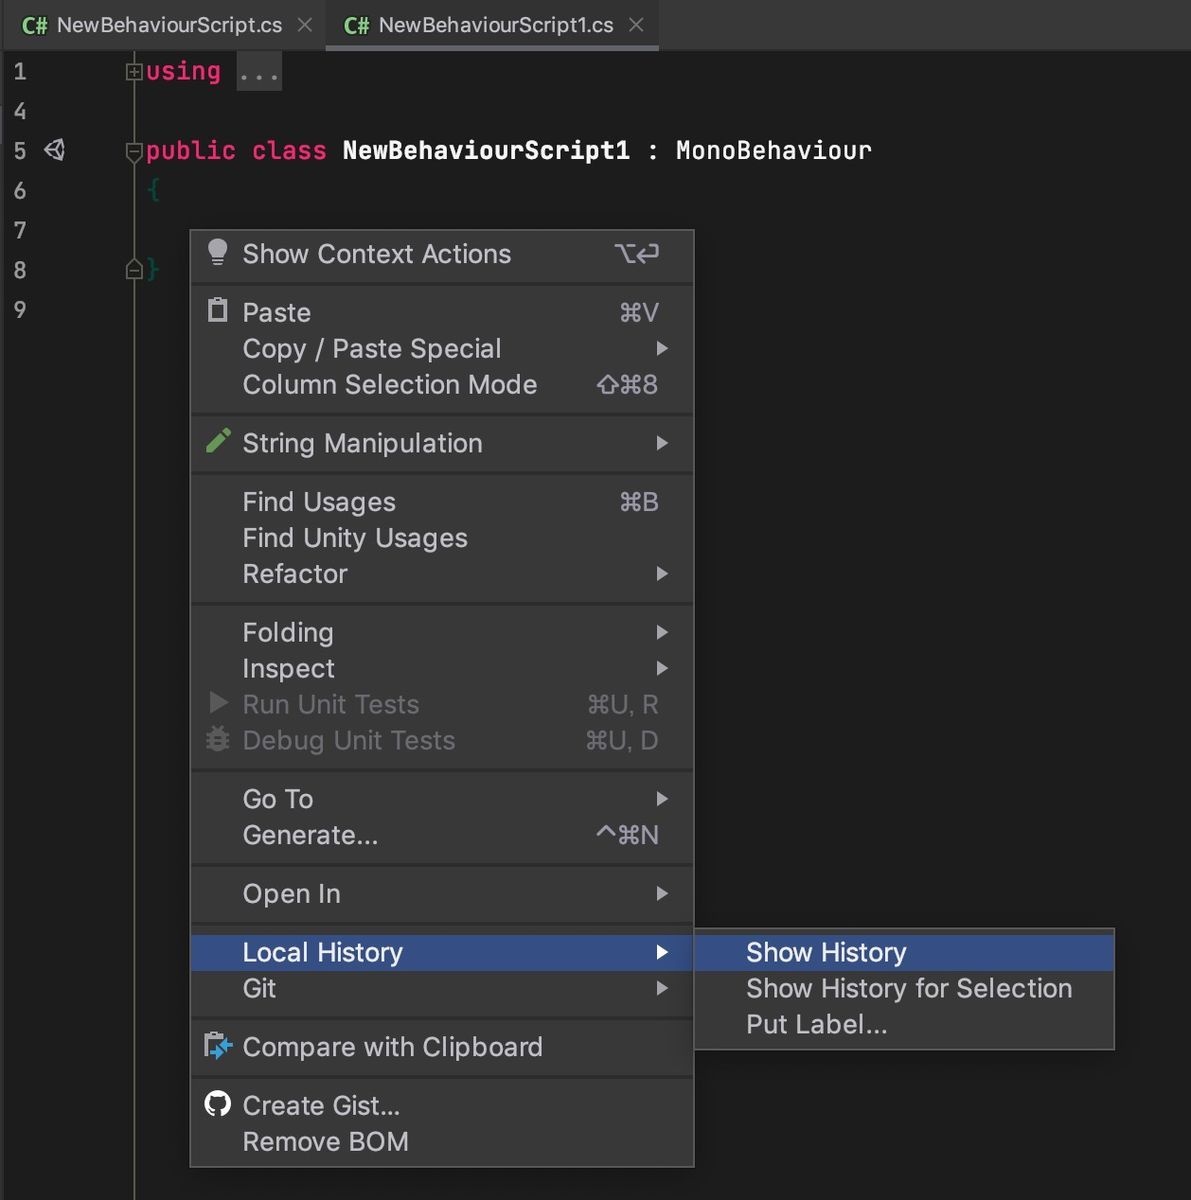Screen dimensions: 1191x1200
Task: Click the play icon next to Run Unit Tests
Action: (218, 703)
